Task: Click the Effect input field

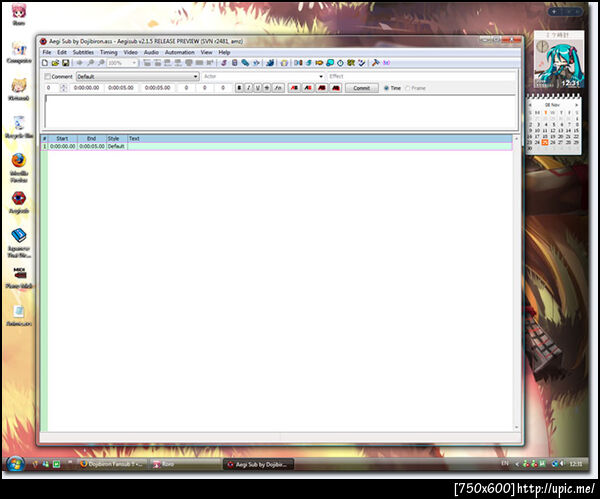Action: click(422, 77)
